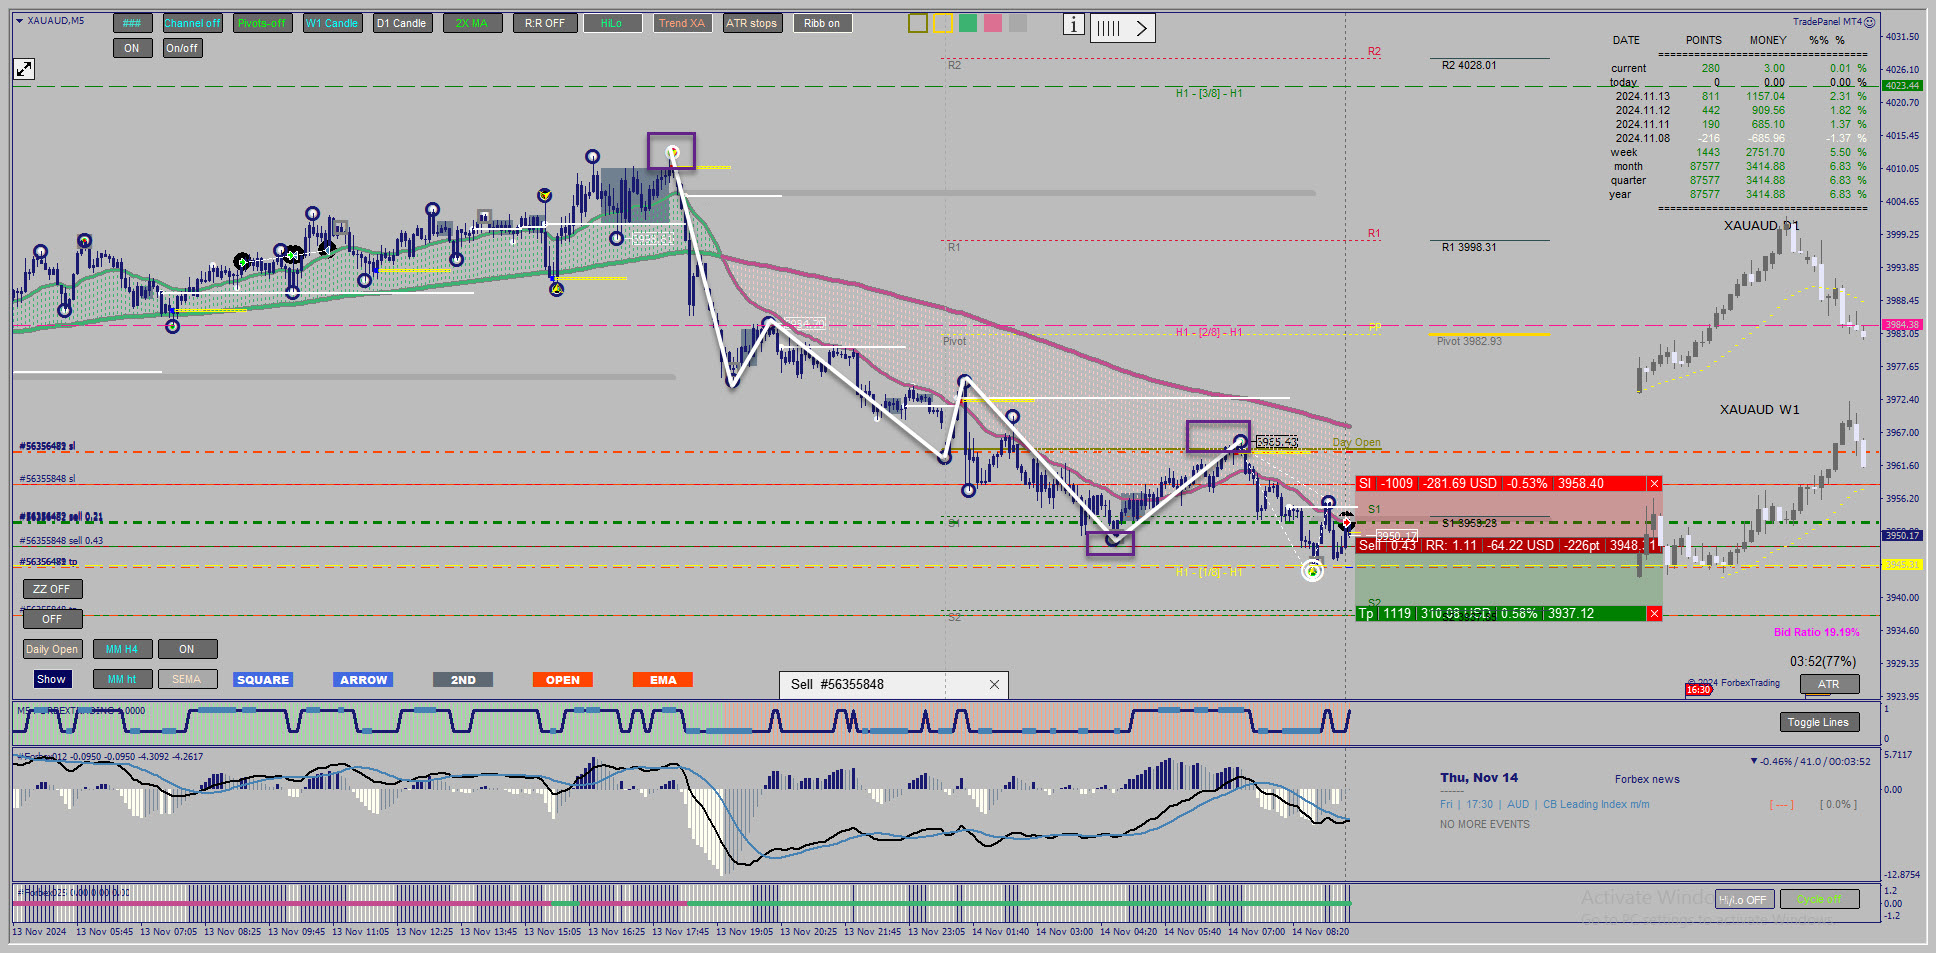Toggle the Hi/Lo OFF button

pyautogui.click(x=1744, y=900)
